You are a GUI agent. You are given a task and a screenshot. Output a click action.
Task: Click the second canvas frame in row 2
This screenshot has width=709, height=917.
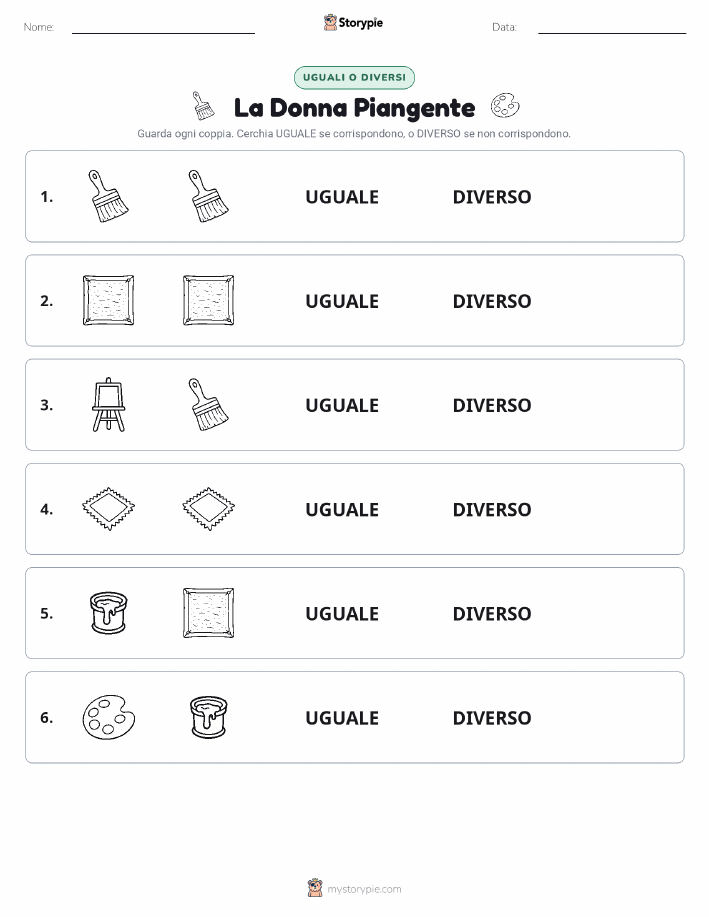208,301
